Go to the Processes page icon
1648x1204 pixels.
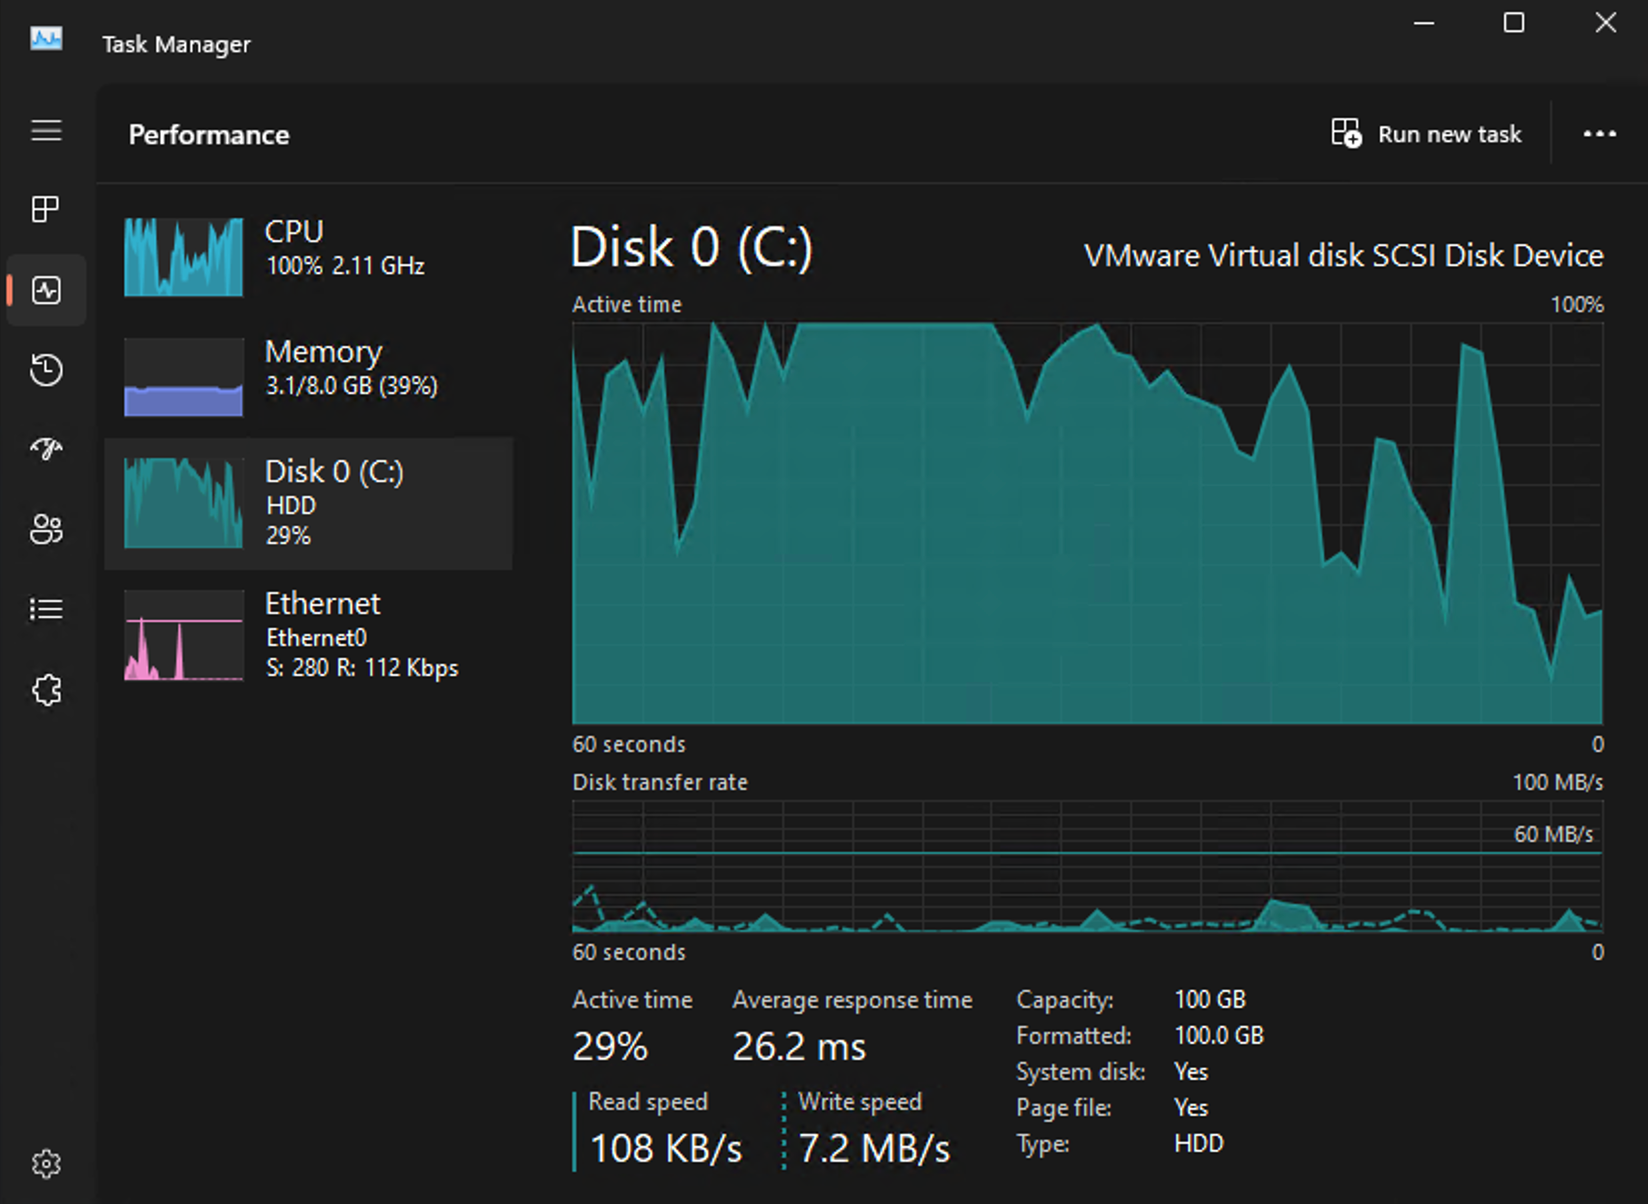(x=46, y=209)
